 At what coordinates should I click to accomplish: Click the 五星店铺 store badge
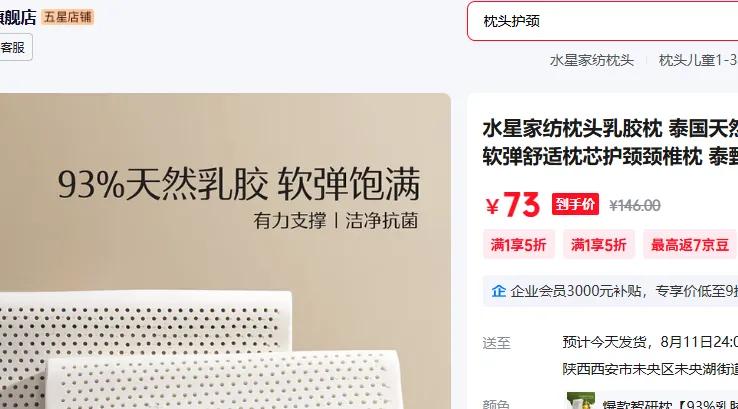click(x=68, y=17)
